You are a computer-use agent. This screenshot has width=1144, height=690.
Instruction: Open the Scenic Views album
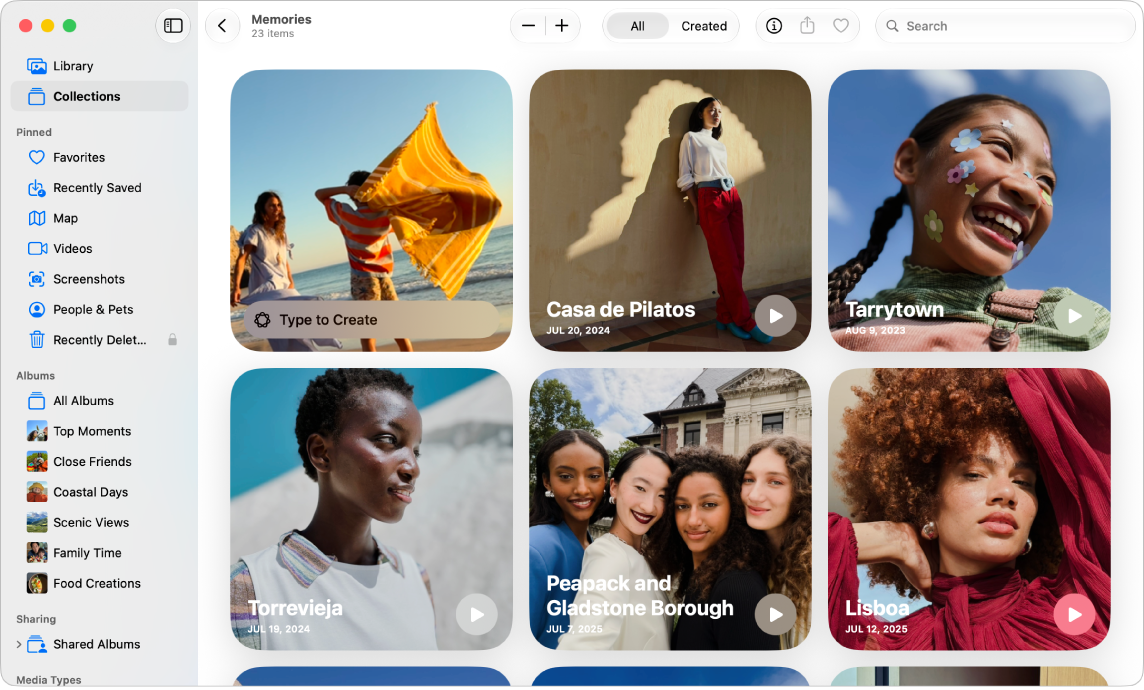pos(99,522)
